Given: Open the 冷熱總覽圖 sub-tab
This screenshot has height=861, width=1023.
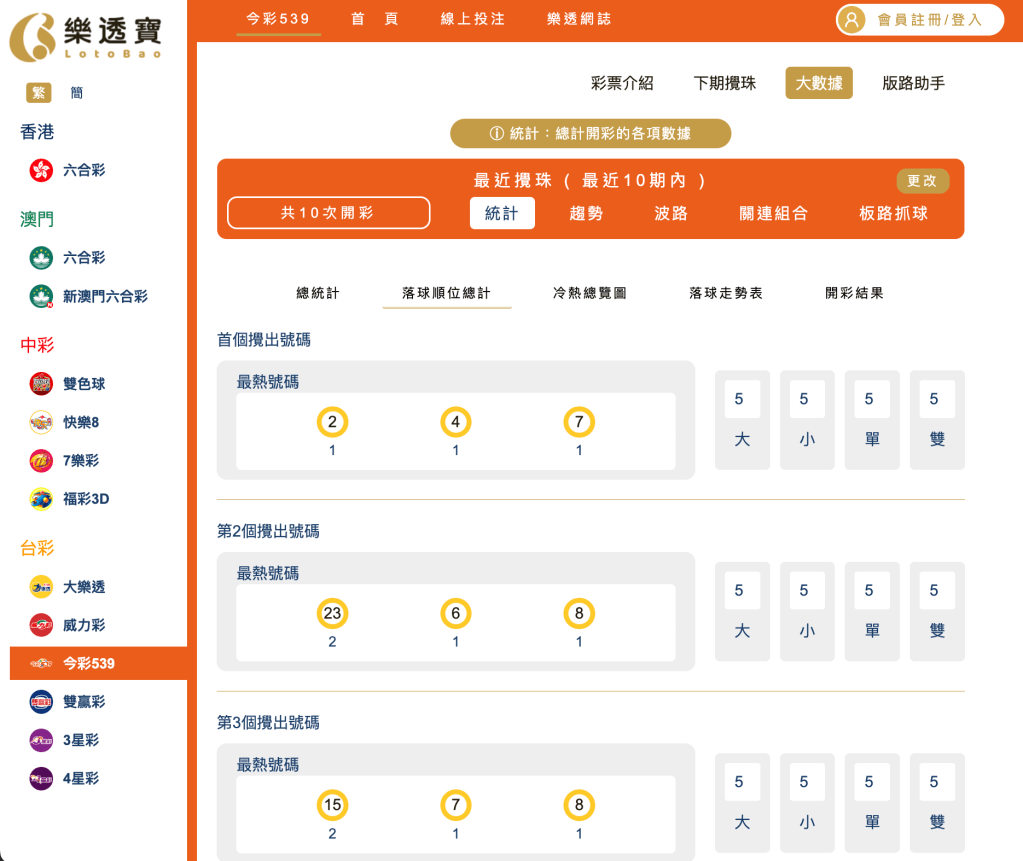Looking at the screenshot, I should point(588,293).
